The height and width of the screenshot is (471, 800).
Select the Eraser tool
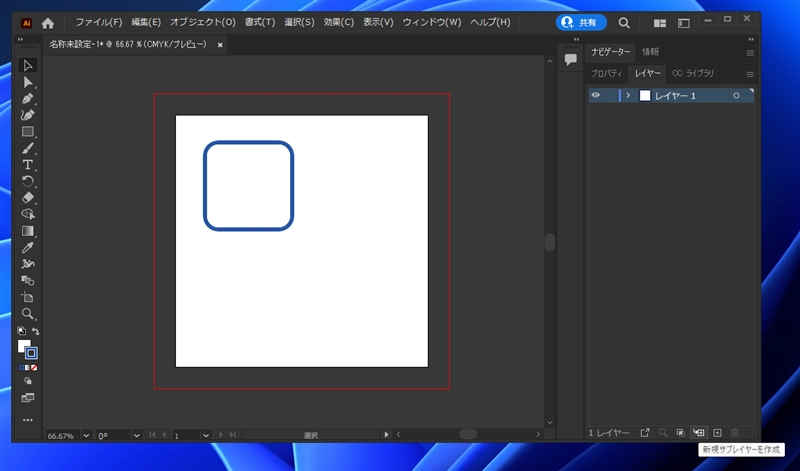28,197
